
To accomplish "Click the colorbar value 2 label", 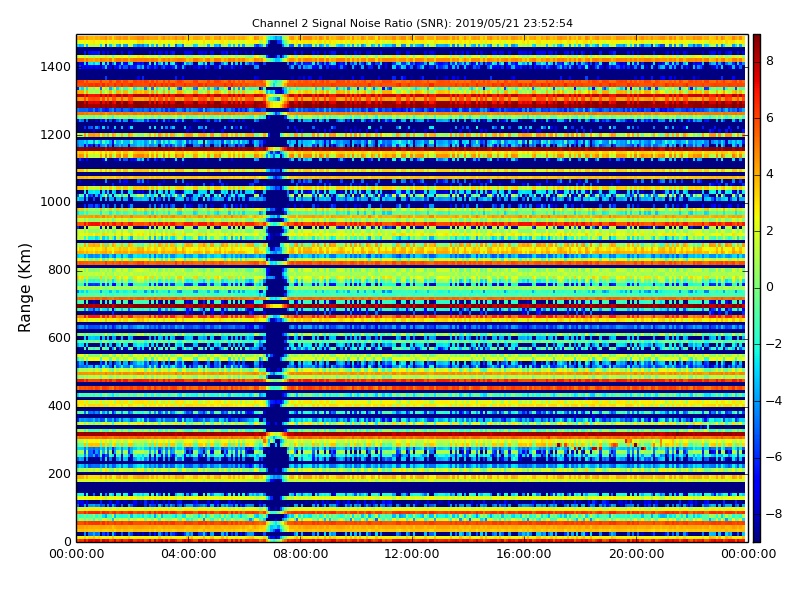I will [770, 231].
